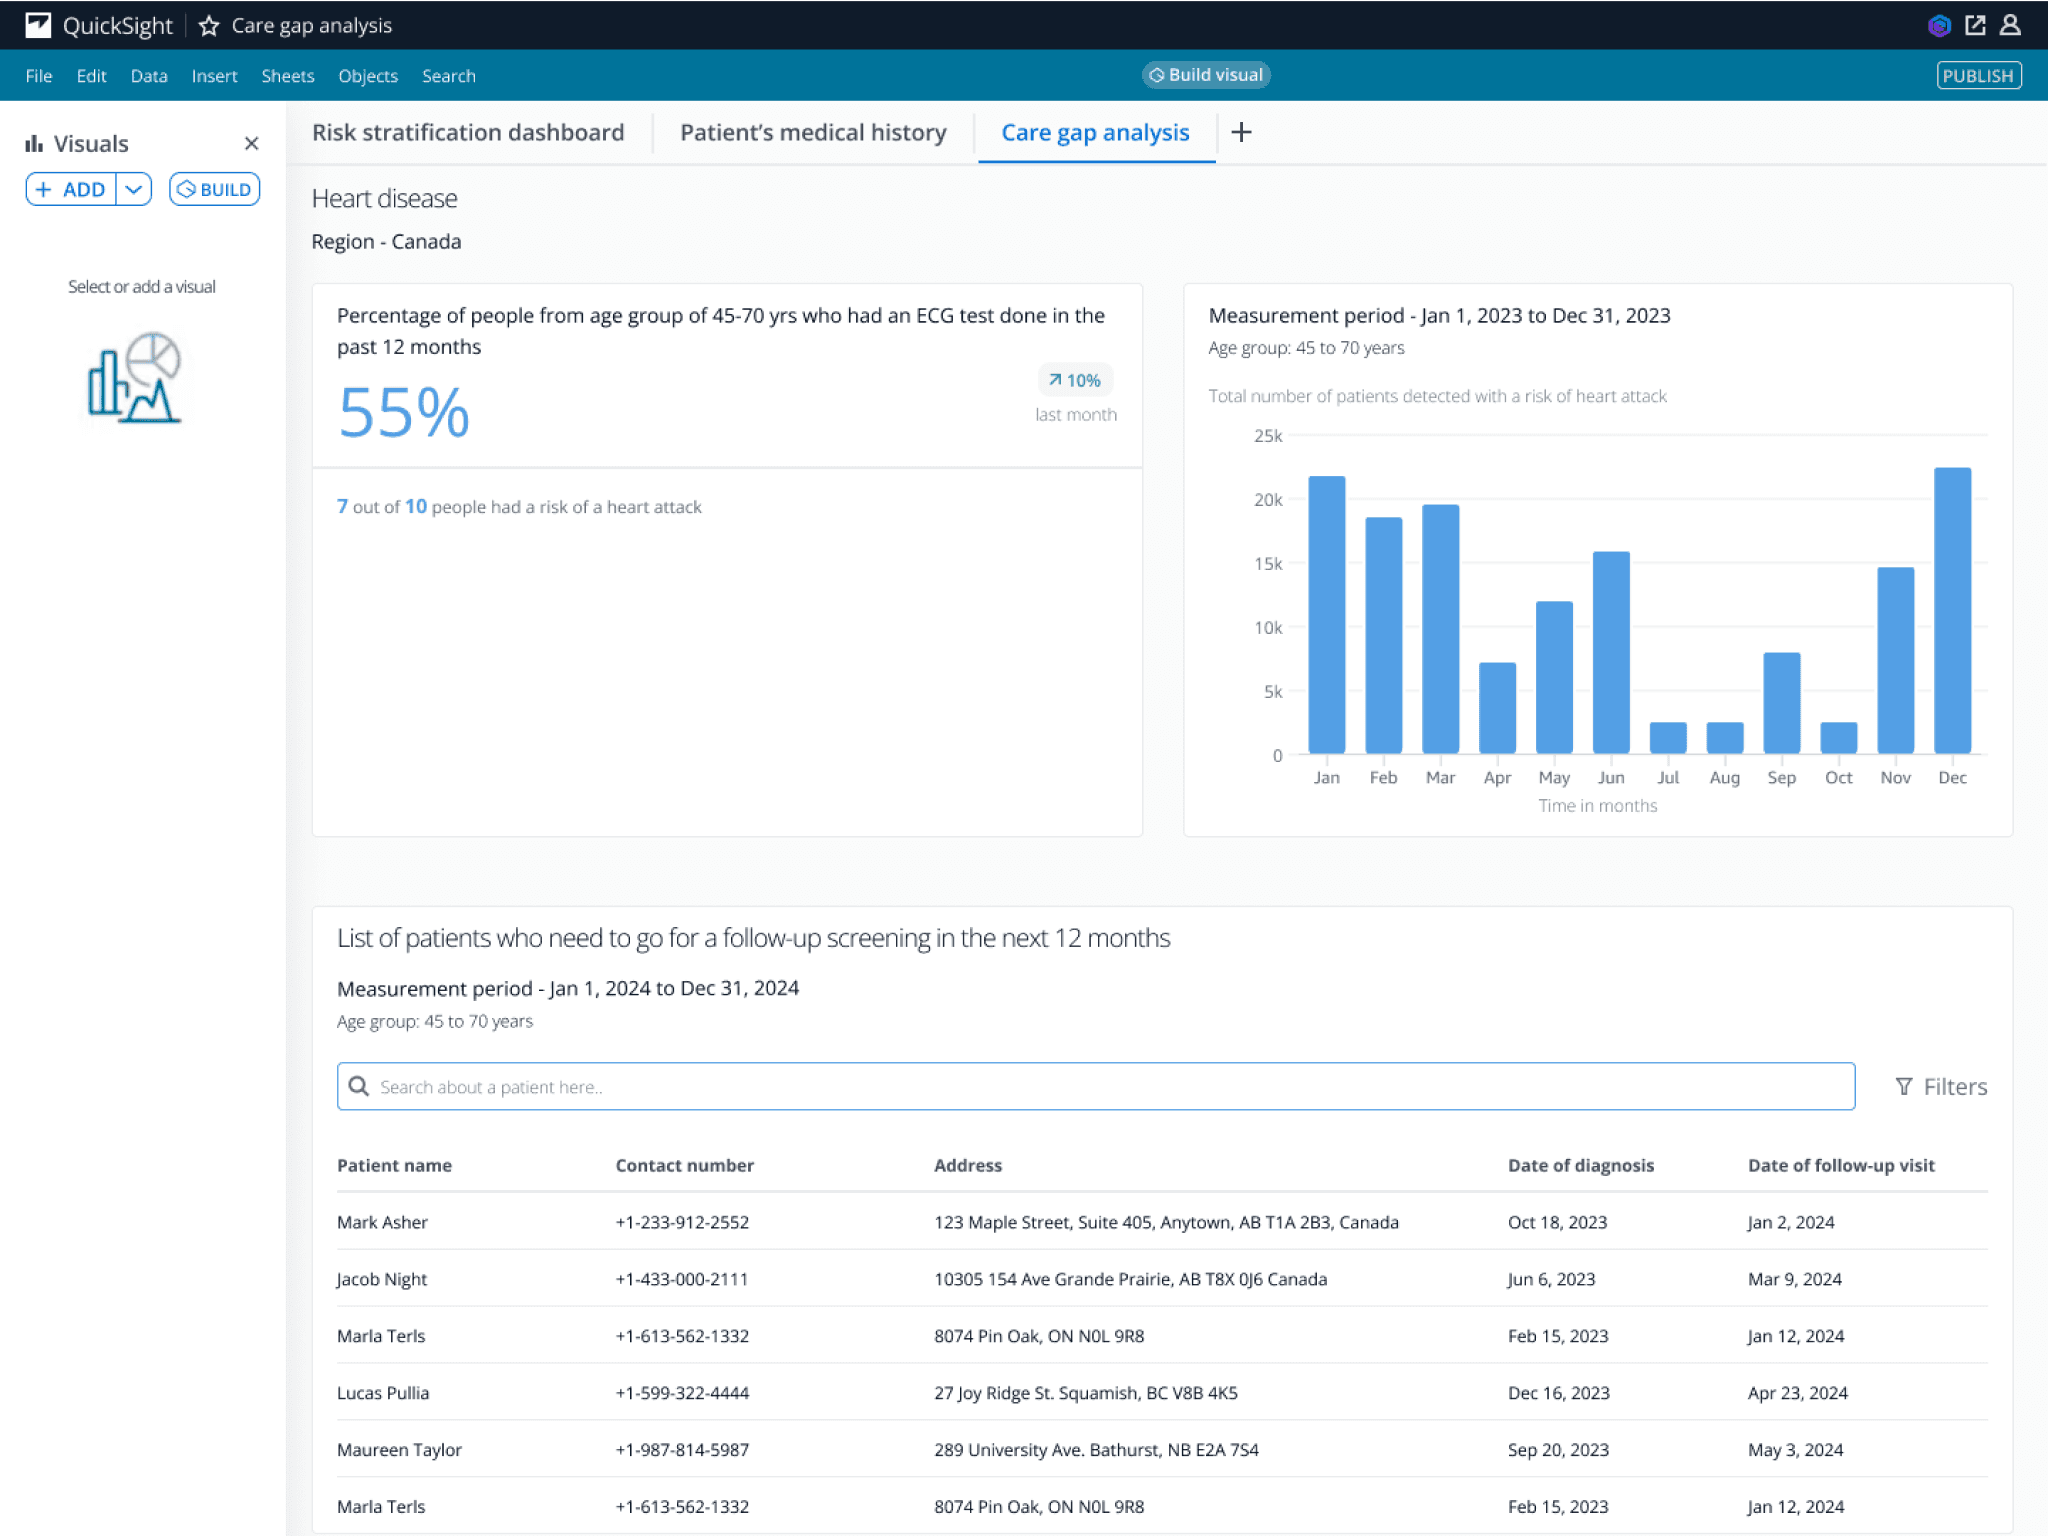2048x1536 pixels.
Task: Open the Sheets menu
Action: [287, 76]
